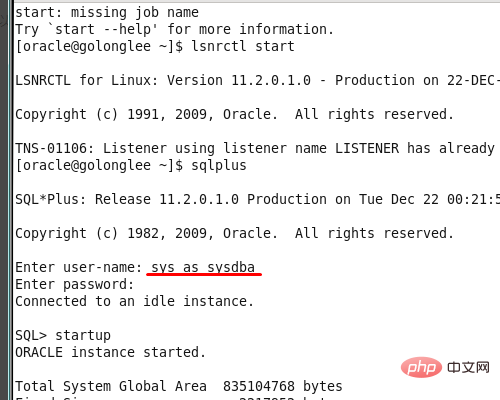Click Copyright 1991, 2009 Oracle line

234,114
